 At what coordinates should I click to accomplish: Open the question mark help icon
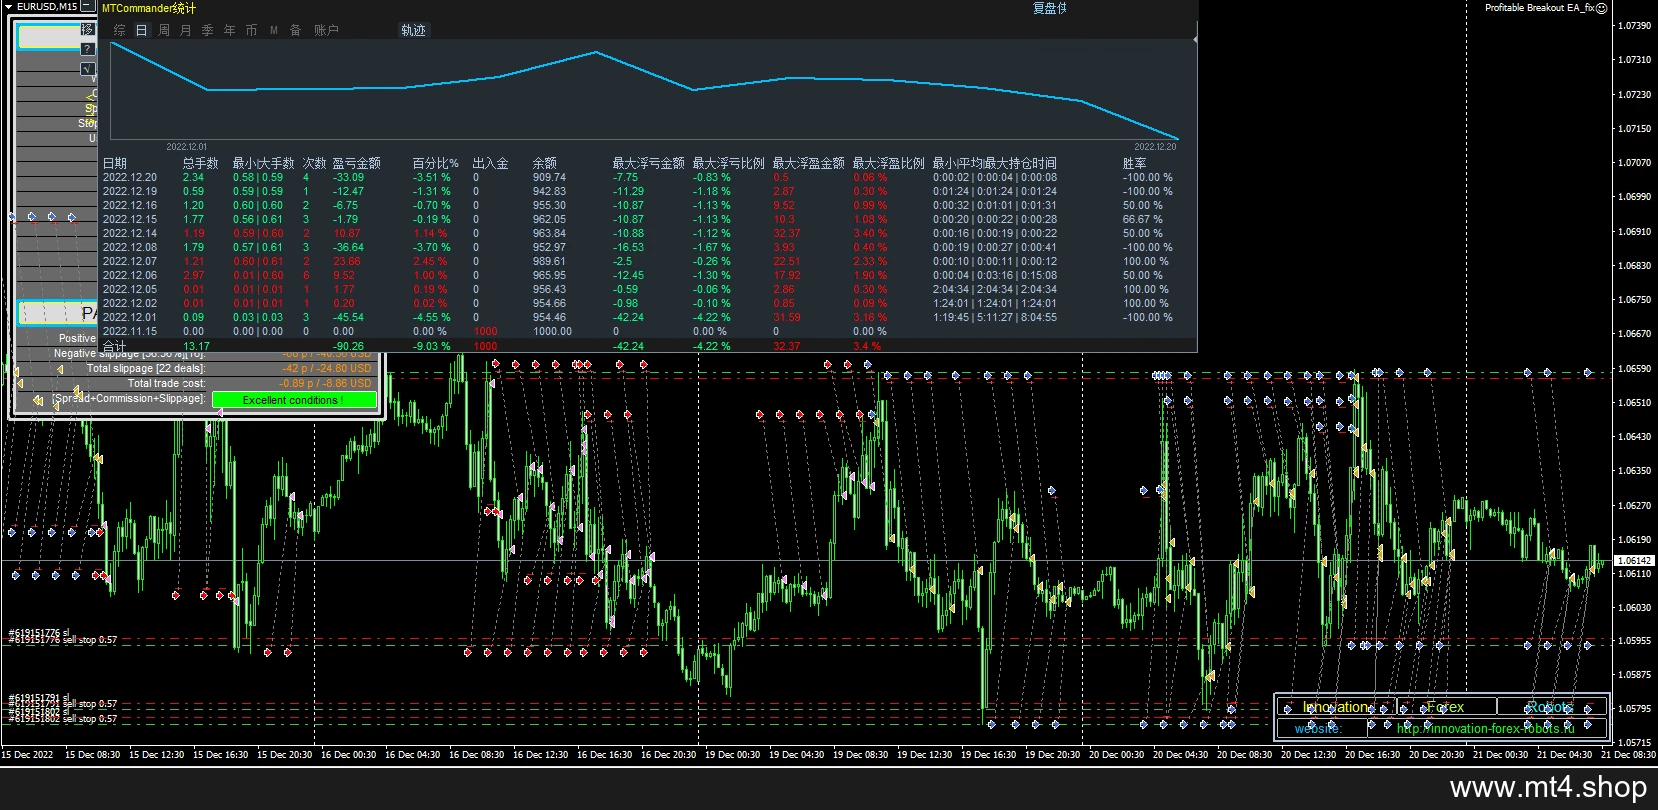pyautogui.click(x=88, y=48)
